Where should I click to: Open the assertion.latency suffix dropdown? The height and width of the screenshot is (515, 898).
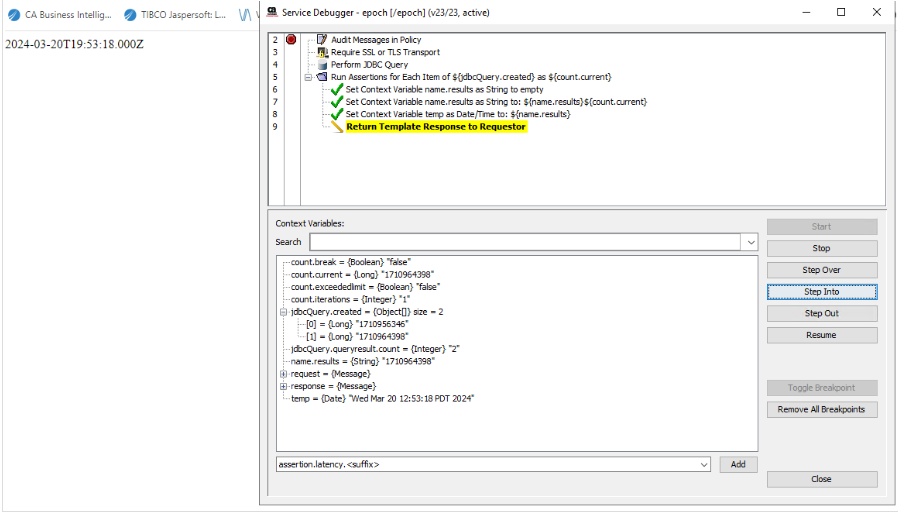(703, 464)
